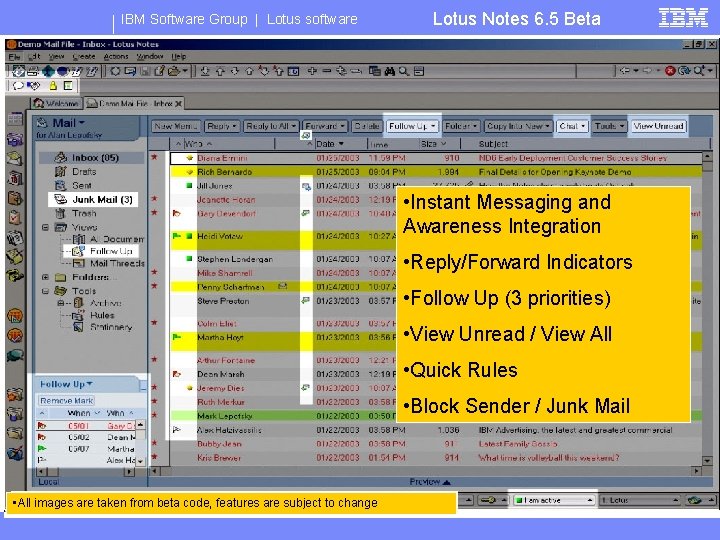720x540 pixels.
Task: Open message from Rich Bernardo
Action: 435,172
